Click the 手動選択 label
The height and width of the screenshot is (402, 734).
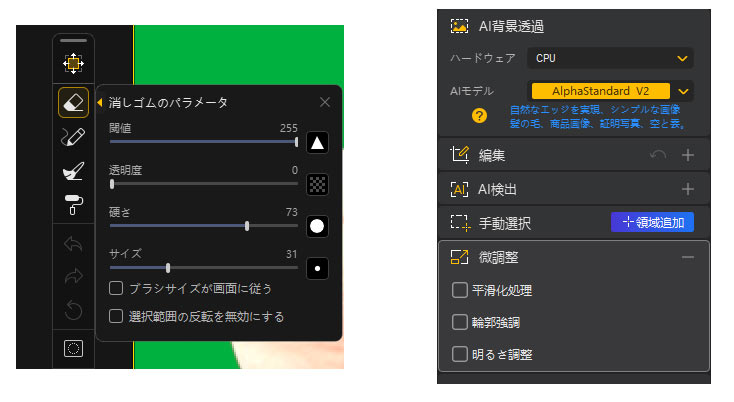tap(505, 224)
